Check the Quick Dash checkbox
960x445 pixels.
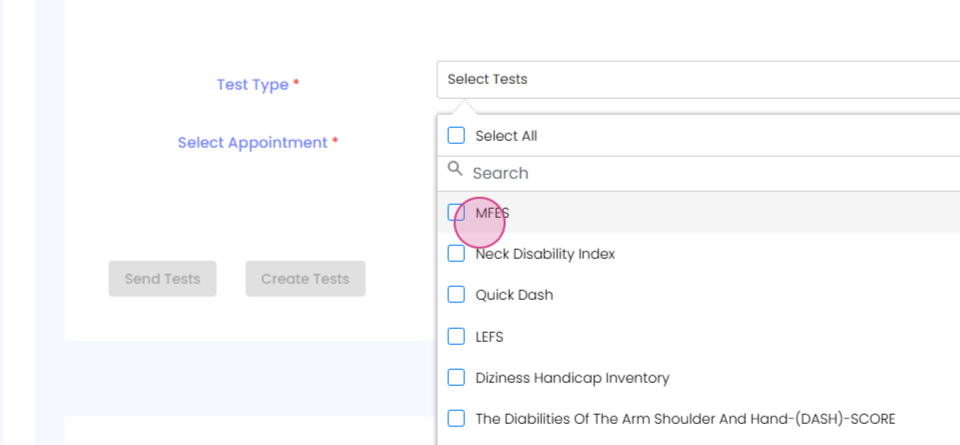coord(456,295)
